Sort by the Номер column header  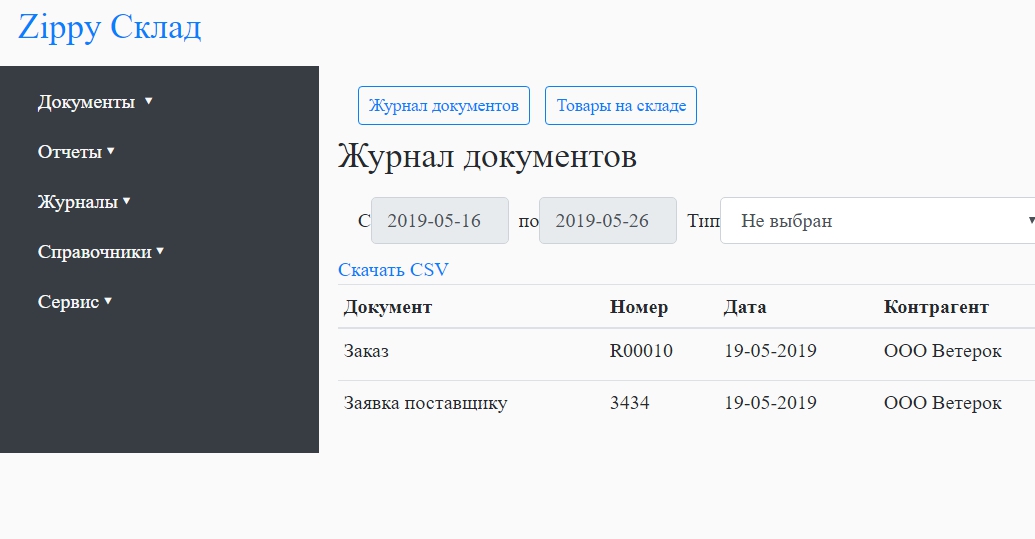coord(638,307)
